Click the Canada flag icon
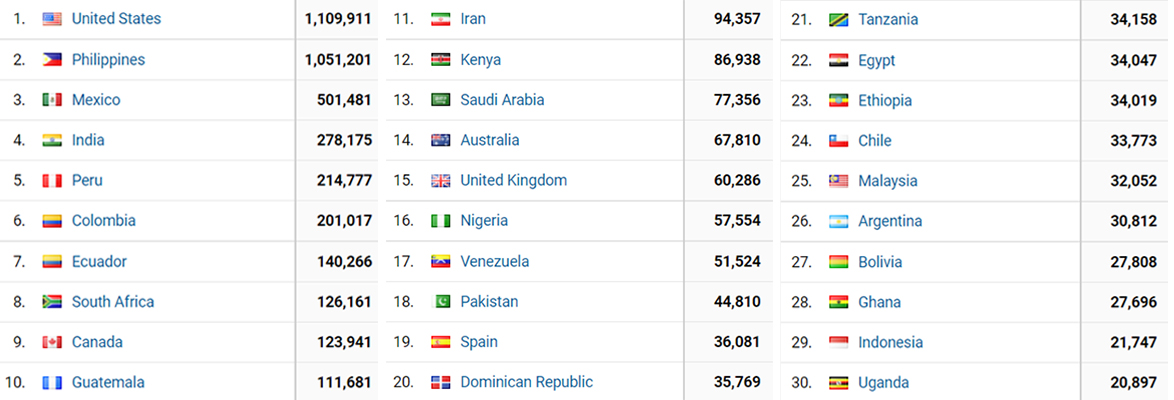Image resolution: width=1174 pixels, height=400 pixels. pyautogui.click(x=53, y=342)
